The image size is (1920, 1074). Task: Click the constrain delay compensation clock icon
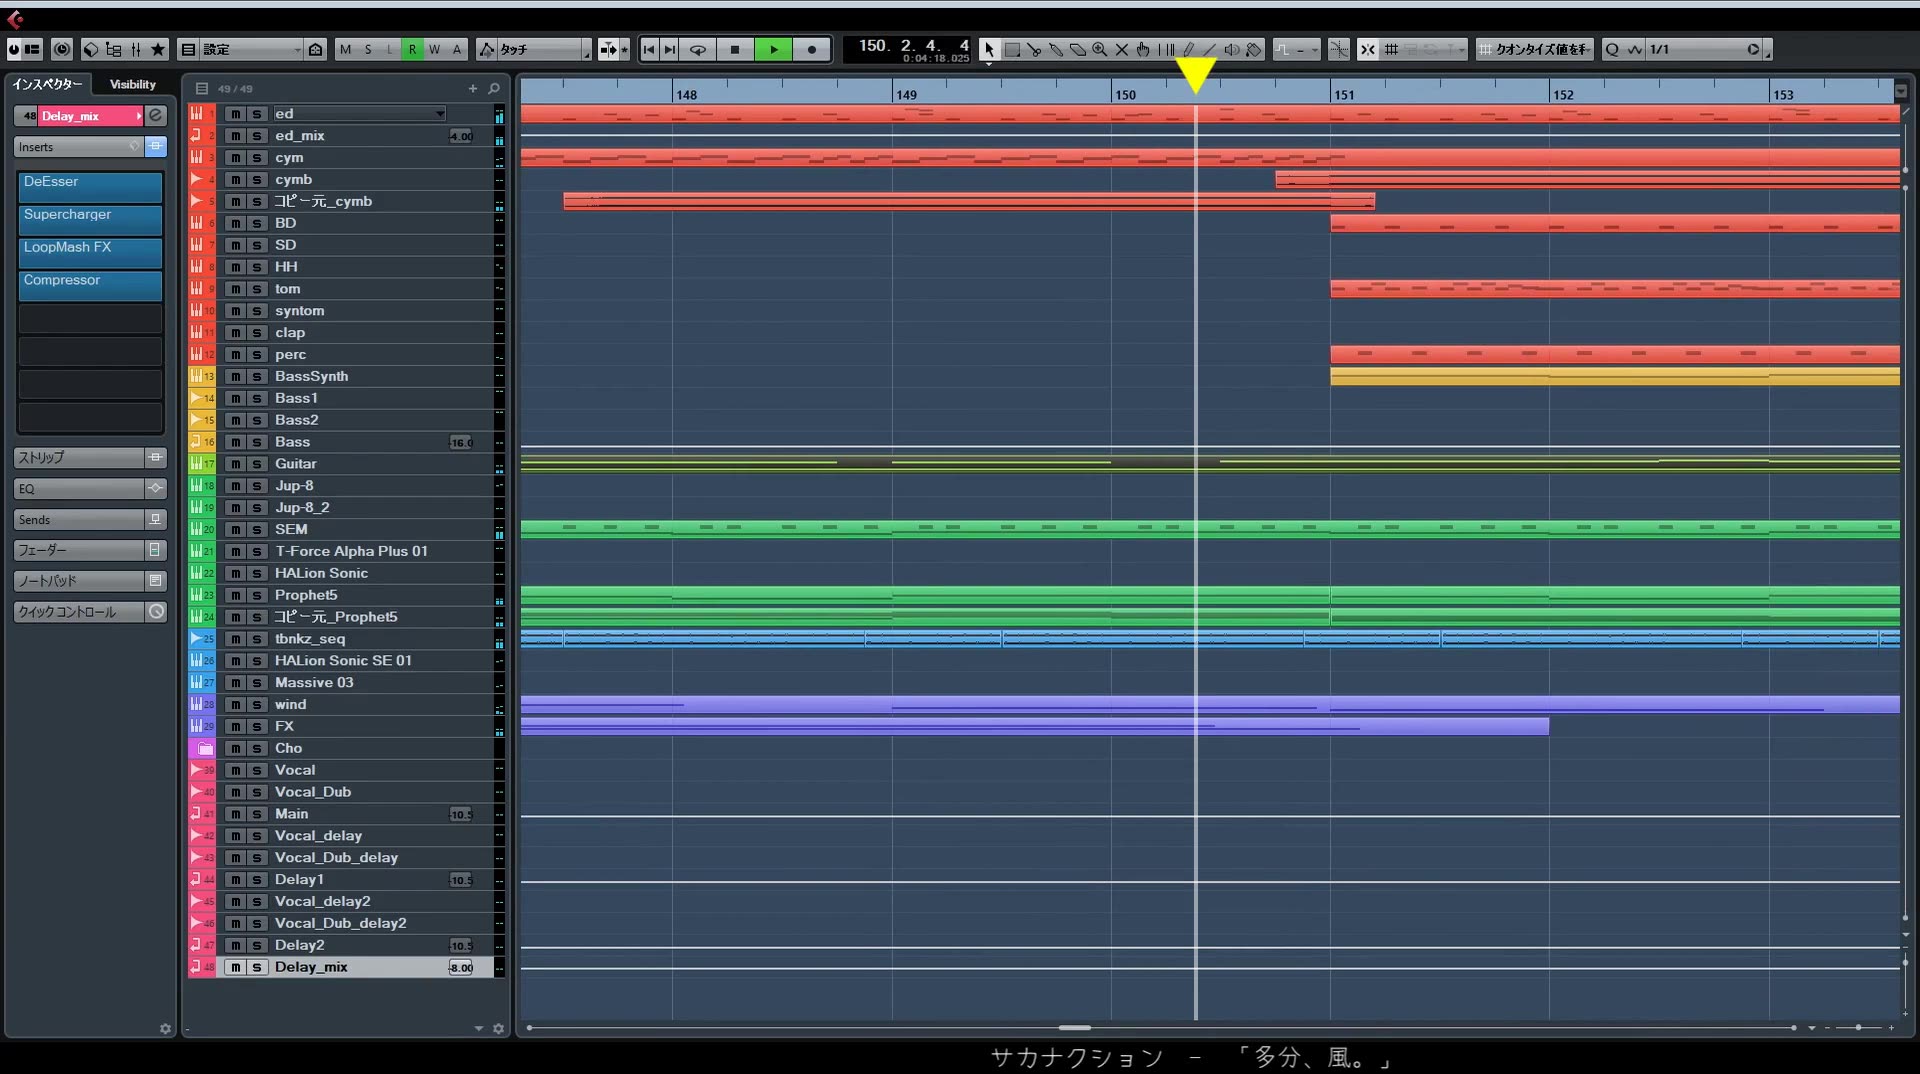coord(62,49)
